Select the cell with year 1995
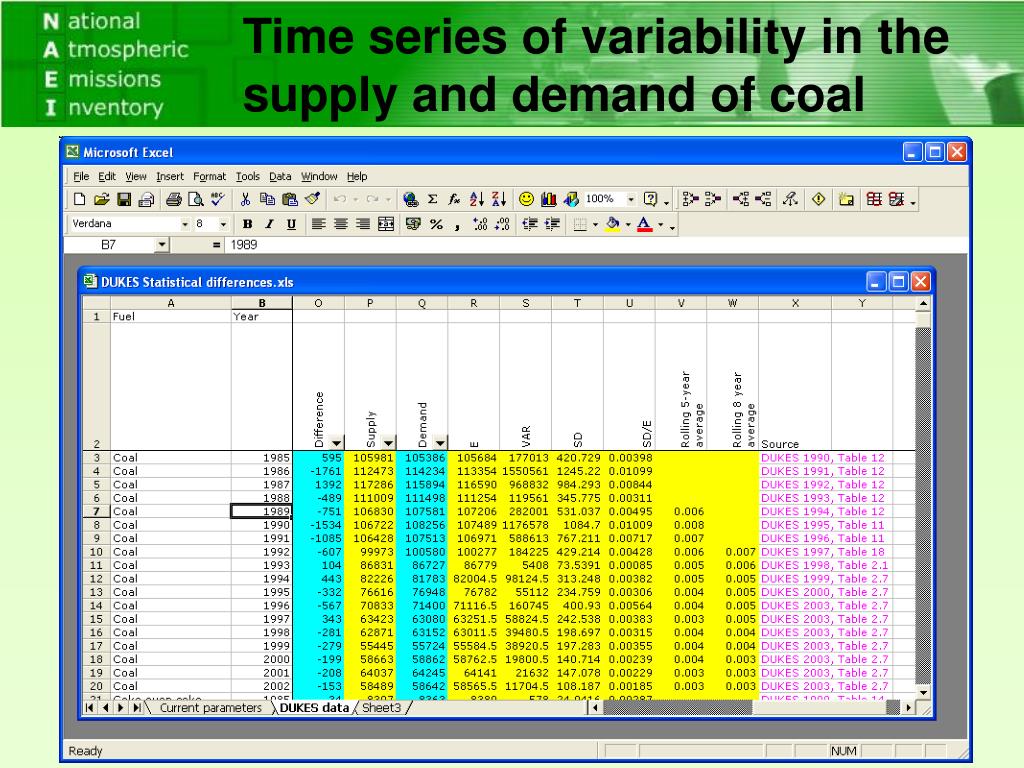The image size is (1024, 768). coord(262,592)
